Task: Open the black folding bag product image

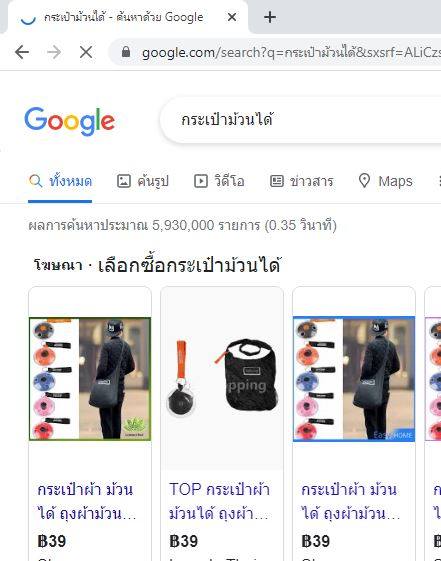Action: [222, 379]
